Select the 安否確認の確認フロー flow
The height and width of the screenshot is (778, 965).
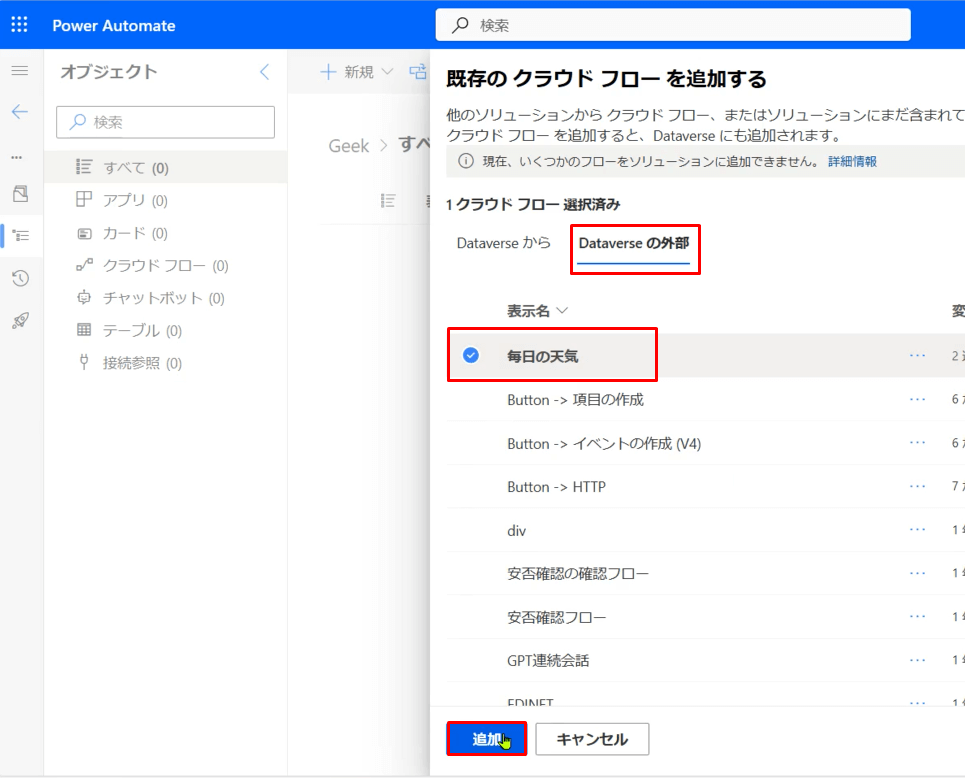(x=578, y=574)
